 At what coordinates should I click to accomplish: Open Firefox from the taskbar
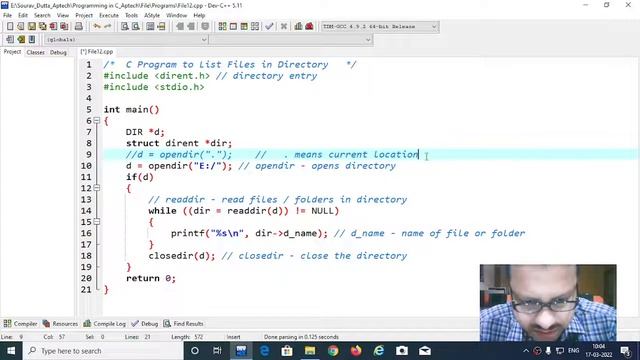(x=356, y=351)
